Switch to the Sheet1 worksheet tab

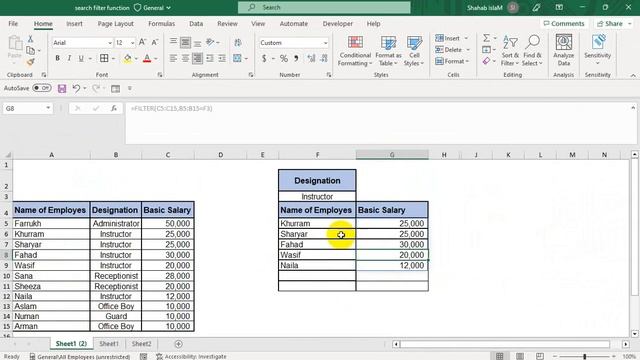[109, 344]
